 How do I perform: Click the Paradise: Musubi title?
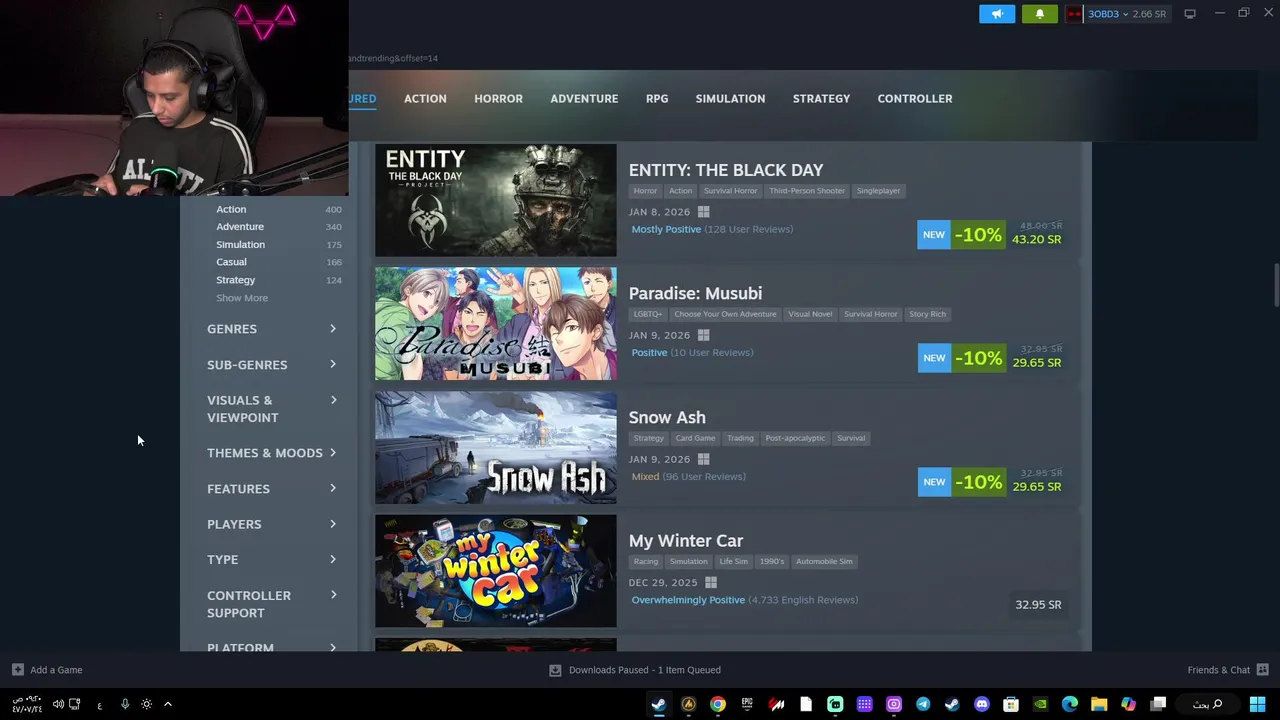pyautogui.click(x=695, y=293)
